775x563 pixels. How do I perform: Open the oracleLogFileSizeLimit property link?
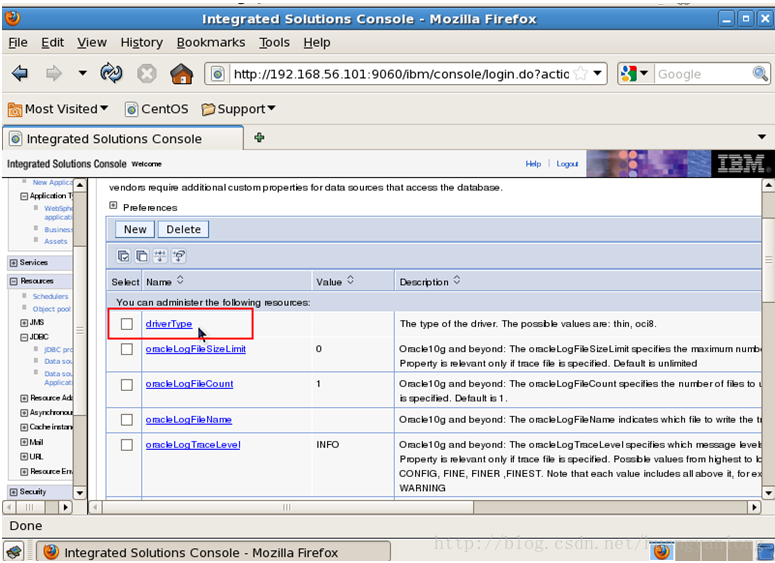tap(196, 349)
